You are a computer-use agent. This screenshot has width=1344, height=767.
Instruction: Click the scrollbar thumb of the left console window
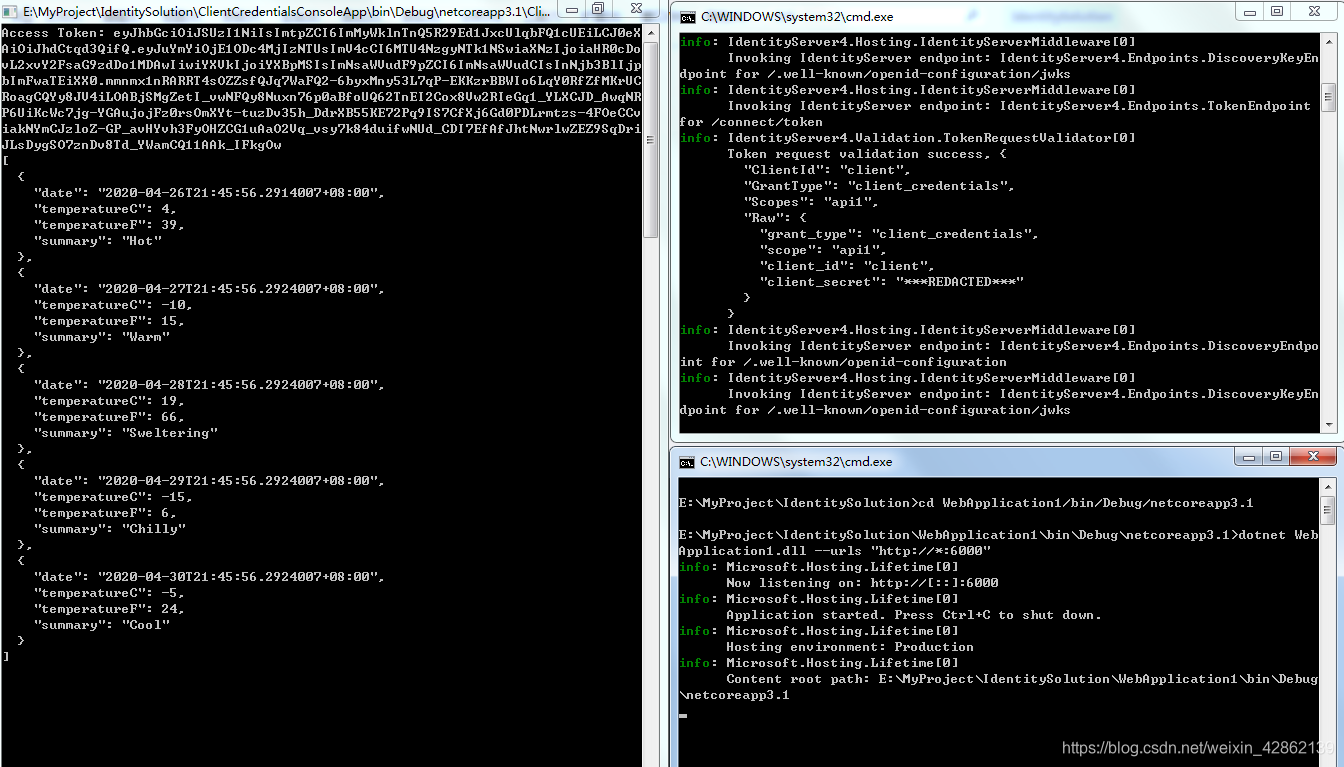(x=651, y=139)
